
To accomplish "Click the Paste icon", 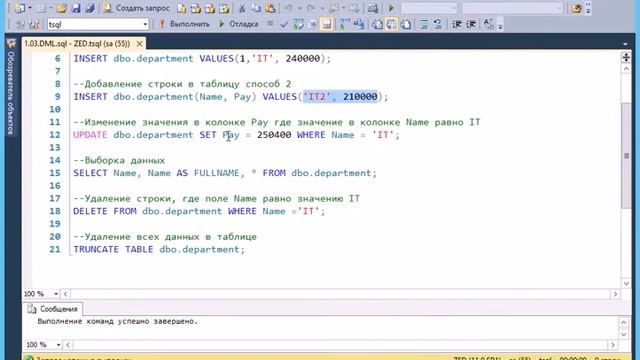I will 270,8.
